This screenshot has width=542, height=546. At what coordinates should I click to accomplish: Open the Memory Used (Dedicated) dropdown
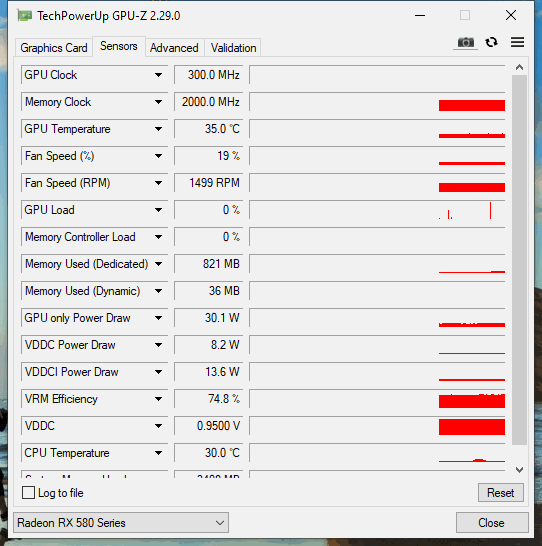tap(158, 264)
